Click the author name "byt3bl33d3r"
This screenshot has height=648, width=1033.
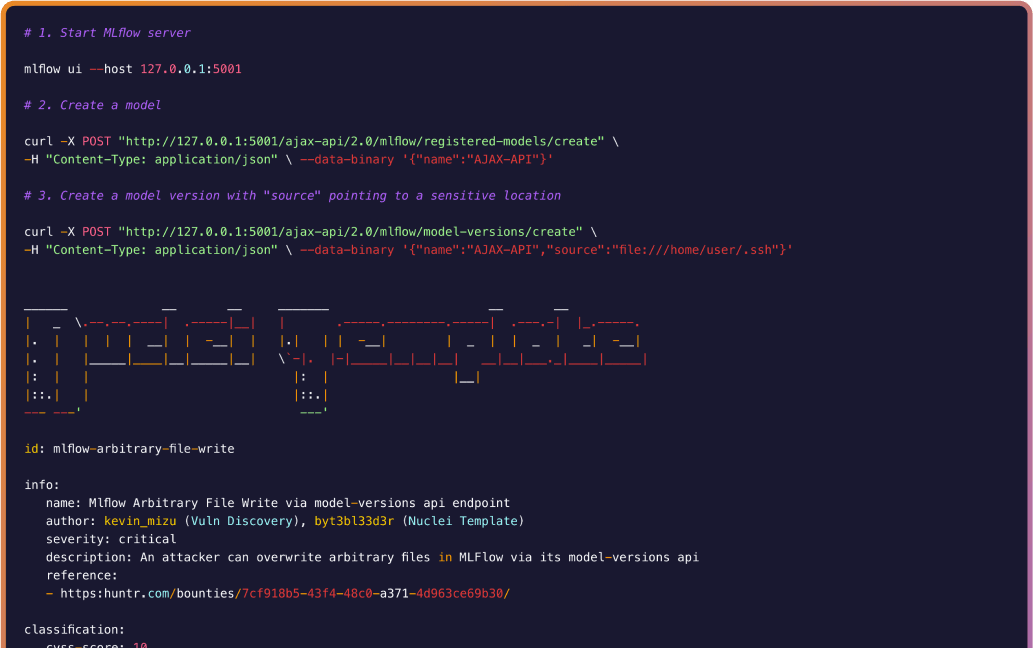pos(354,522)
